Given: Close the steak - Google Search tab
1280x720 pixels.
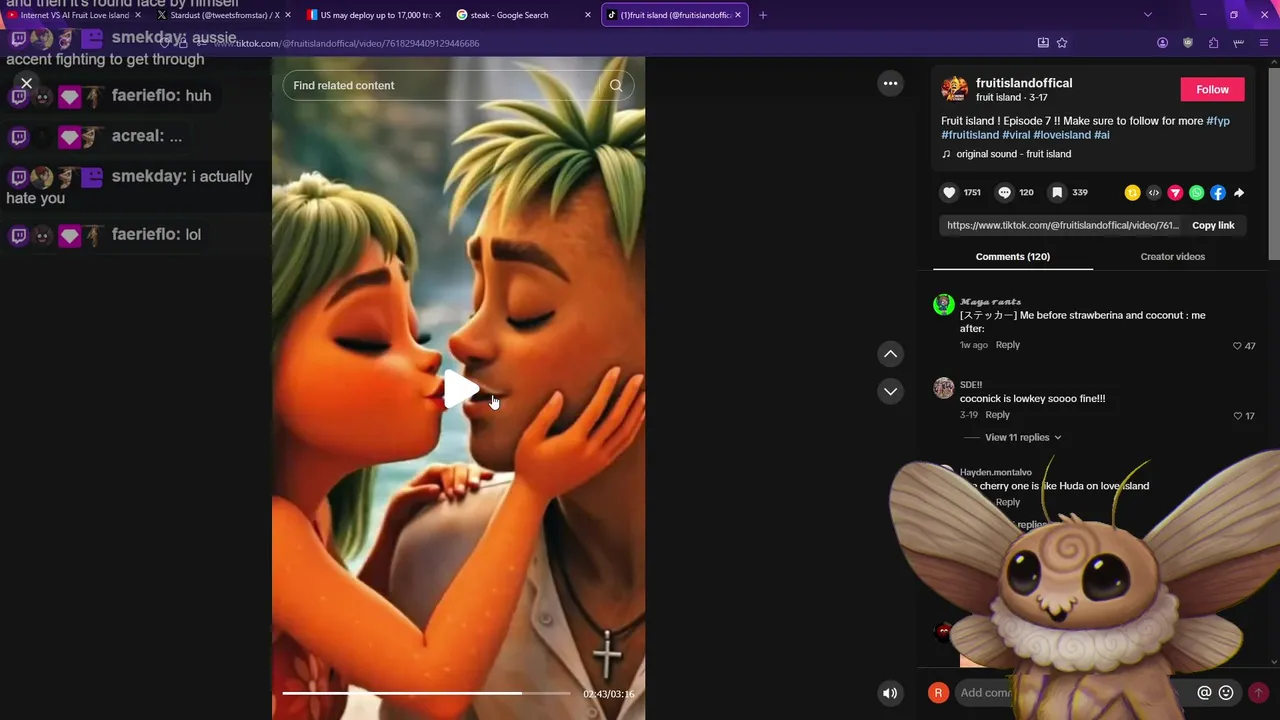Looking at the screenshot, I should pyautogui.click(x=588, y=15).
